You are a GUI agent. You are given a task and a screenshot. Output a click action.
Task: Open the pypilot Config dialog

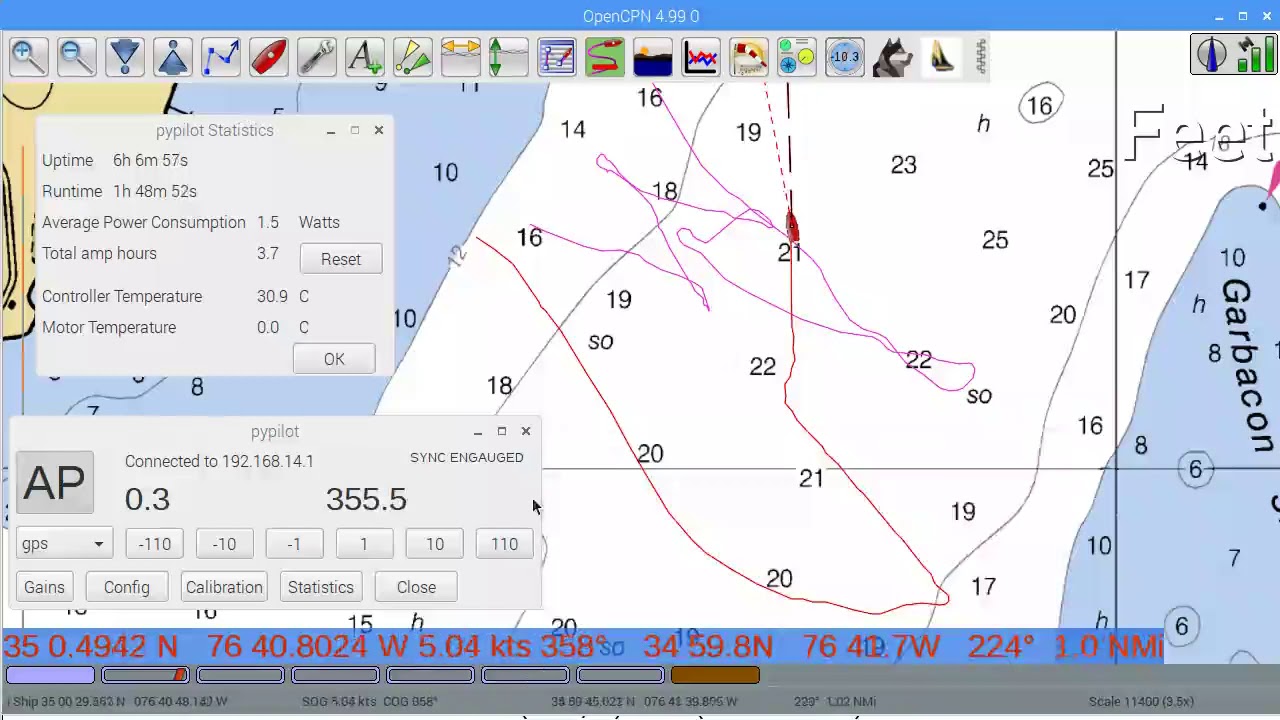pos(127,587)
